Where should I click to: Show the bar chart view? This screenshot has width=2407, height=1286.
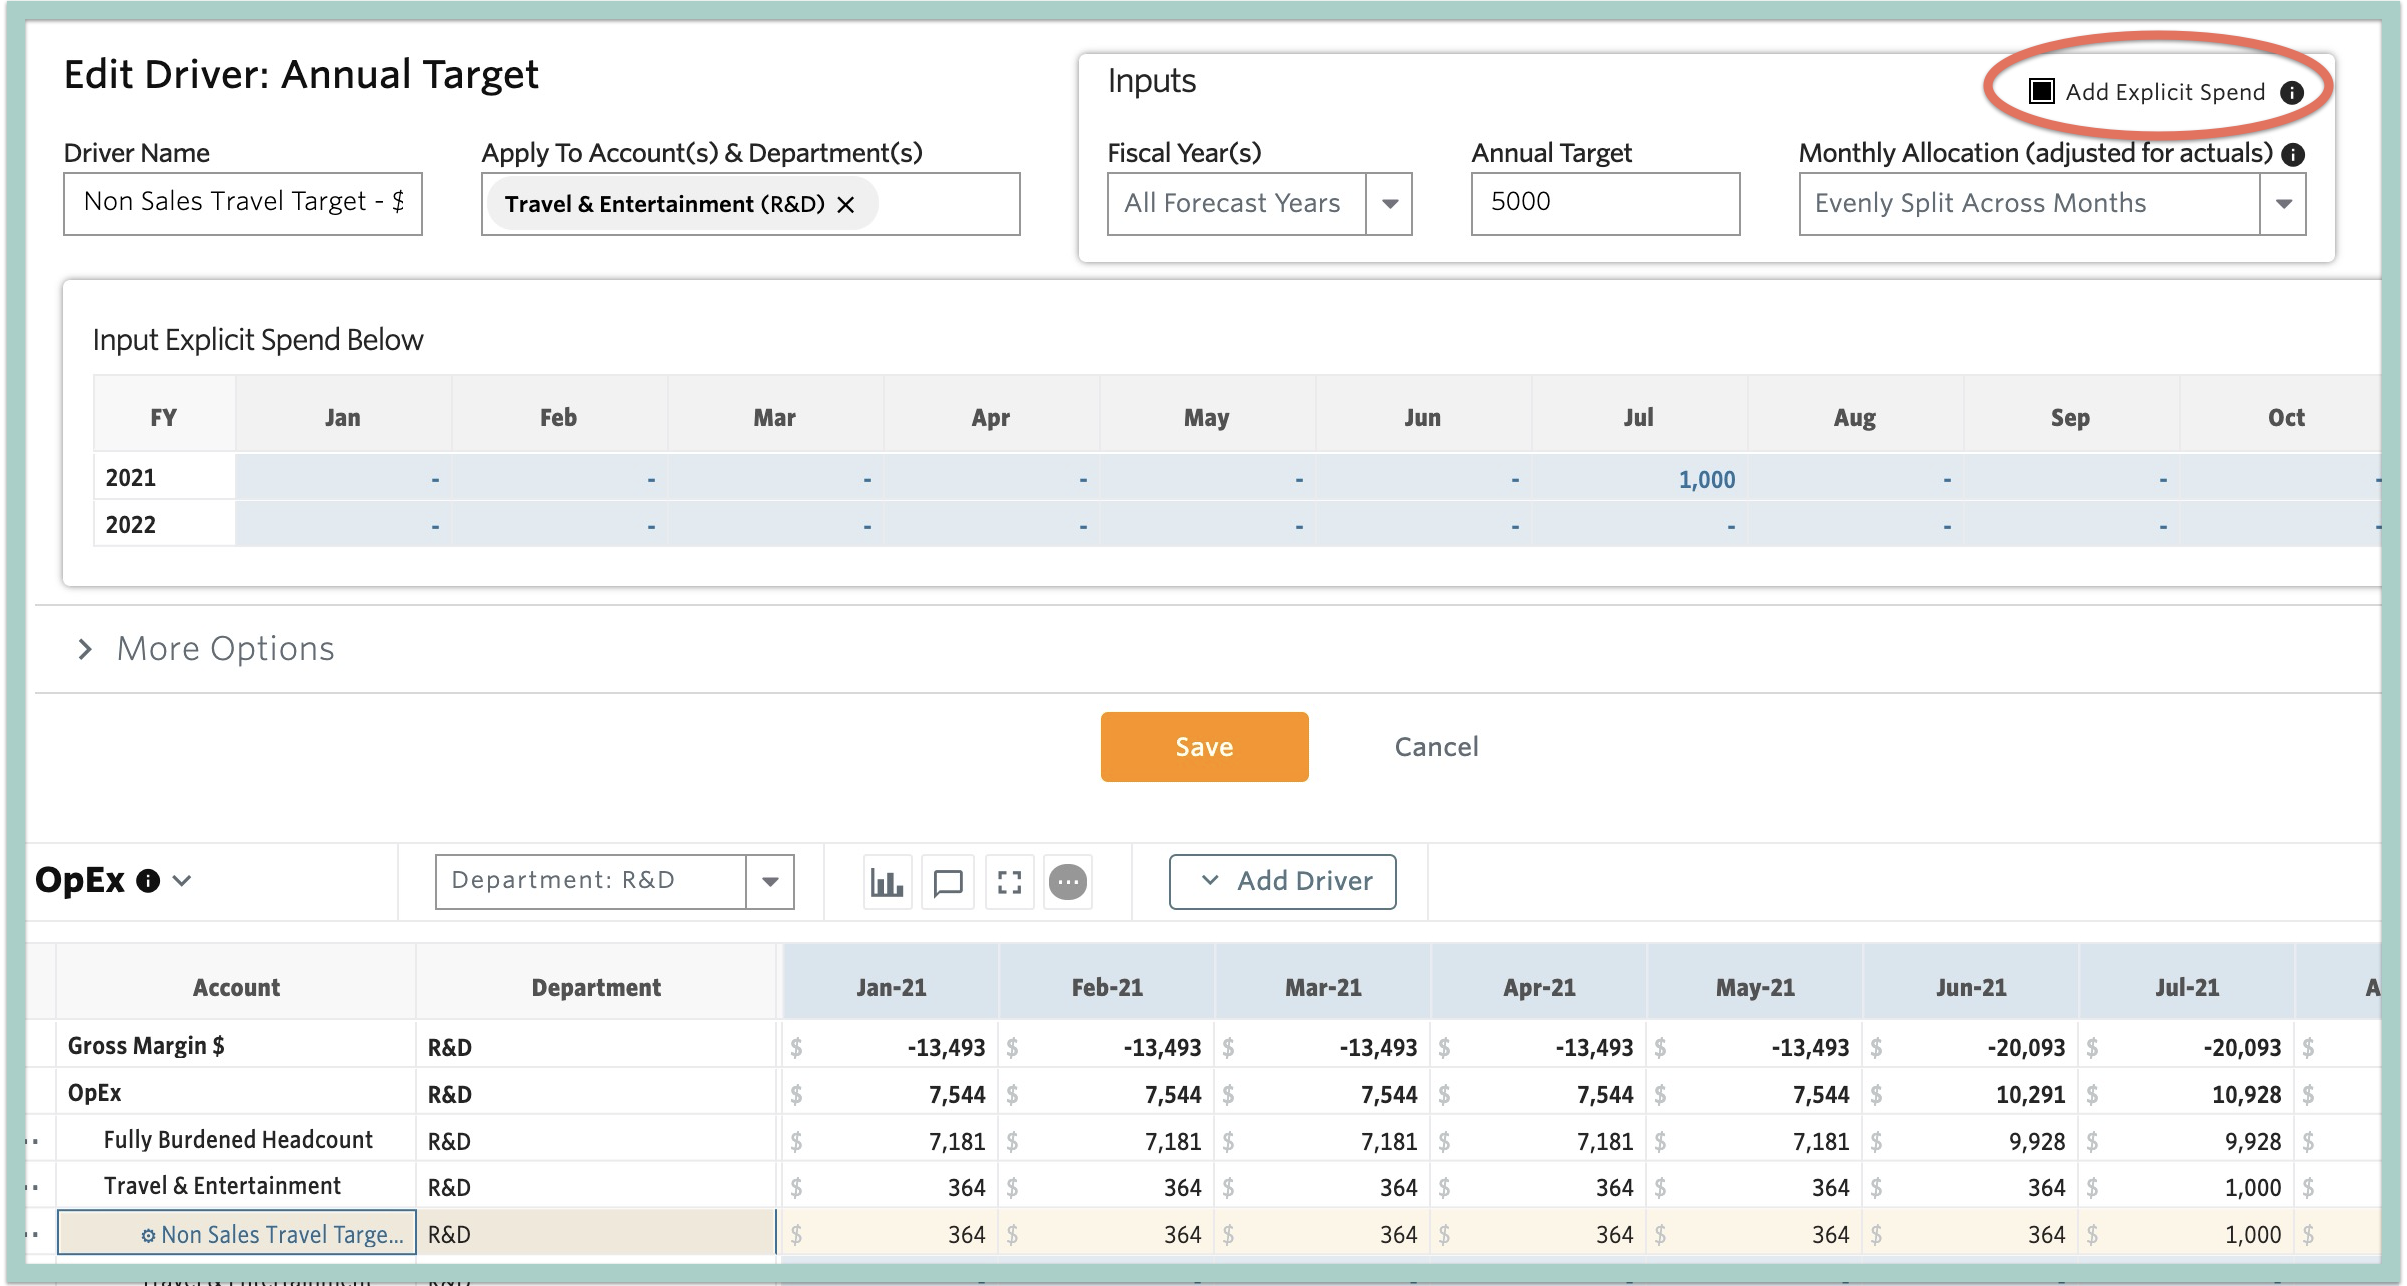887,882
